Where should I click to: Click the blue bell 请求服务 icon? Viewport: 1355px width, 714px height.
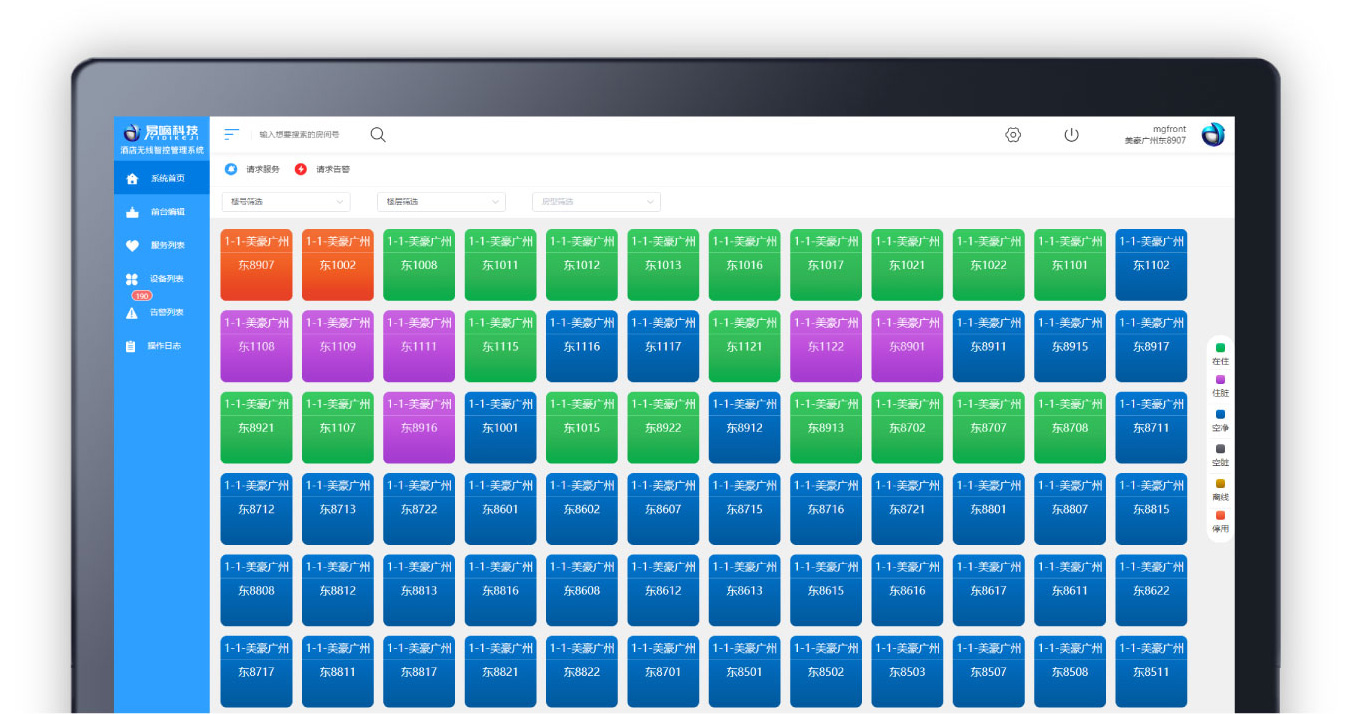231,169
